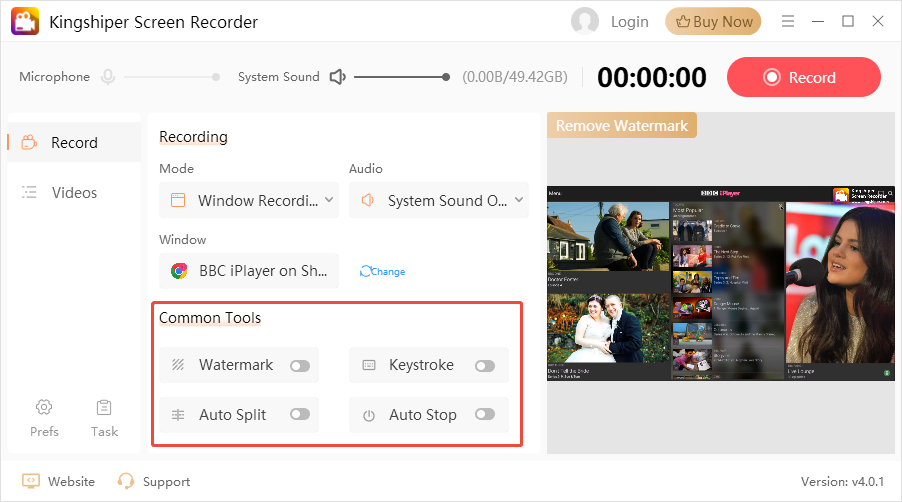Enable the Auto Split switch
The height and width of the screenshot is (502, 902).
coord(300,414)
